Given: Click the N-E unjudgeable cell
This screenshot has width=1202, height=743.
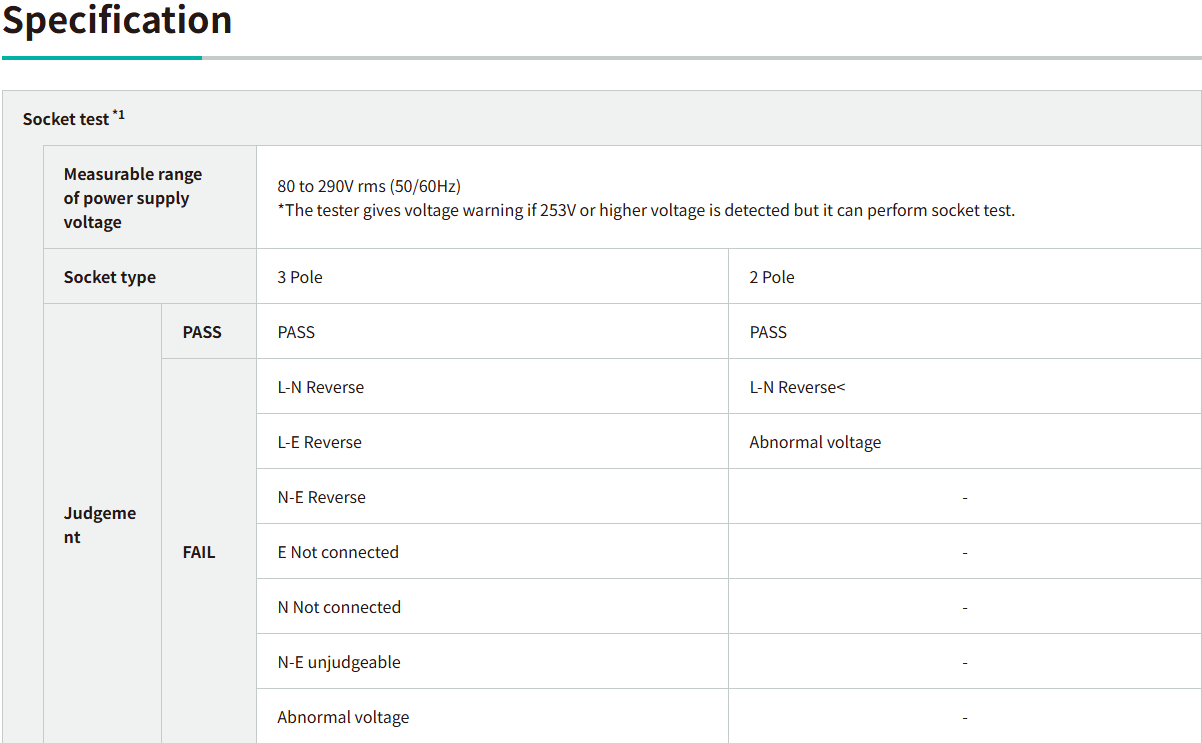Looking at the screenshot, I should pyautogui.click(x=339, y=662).
